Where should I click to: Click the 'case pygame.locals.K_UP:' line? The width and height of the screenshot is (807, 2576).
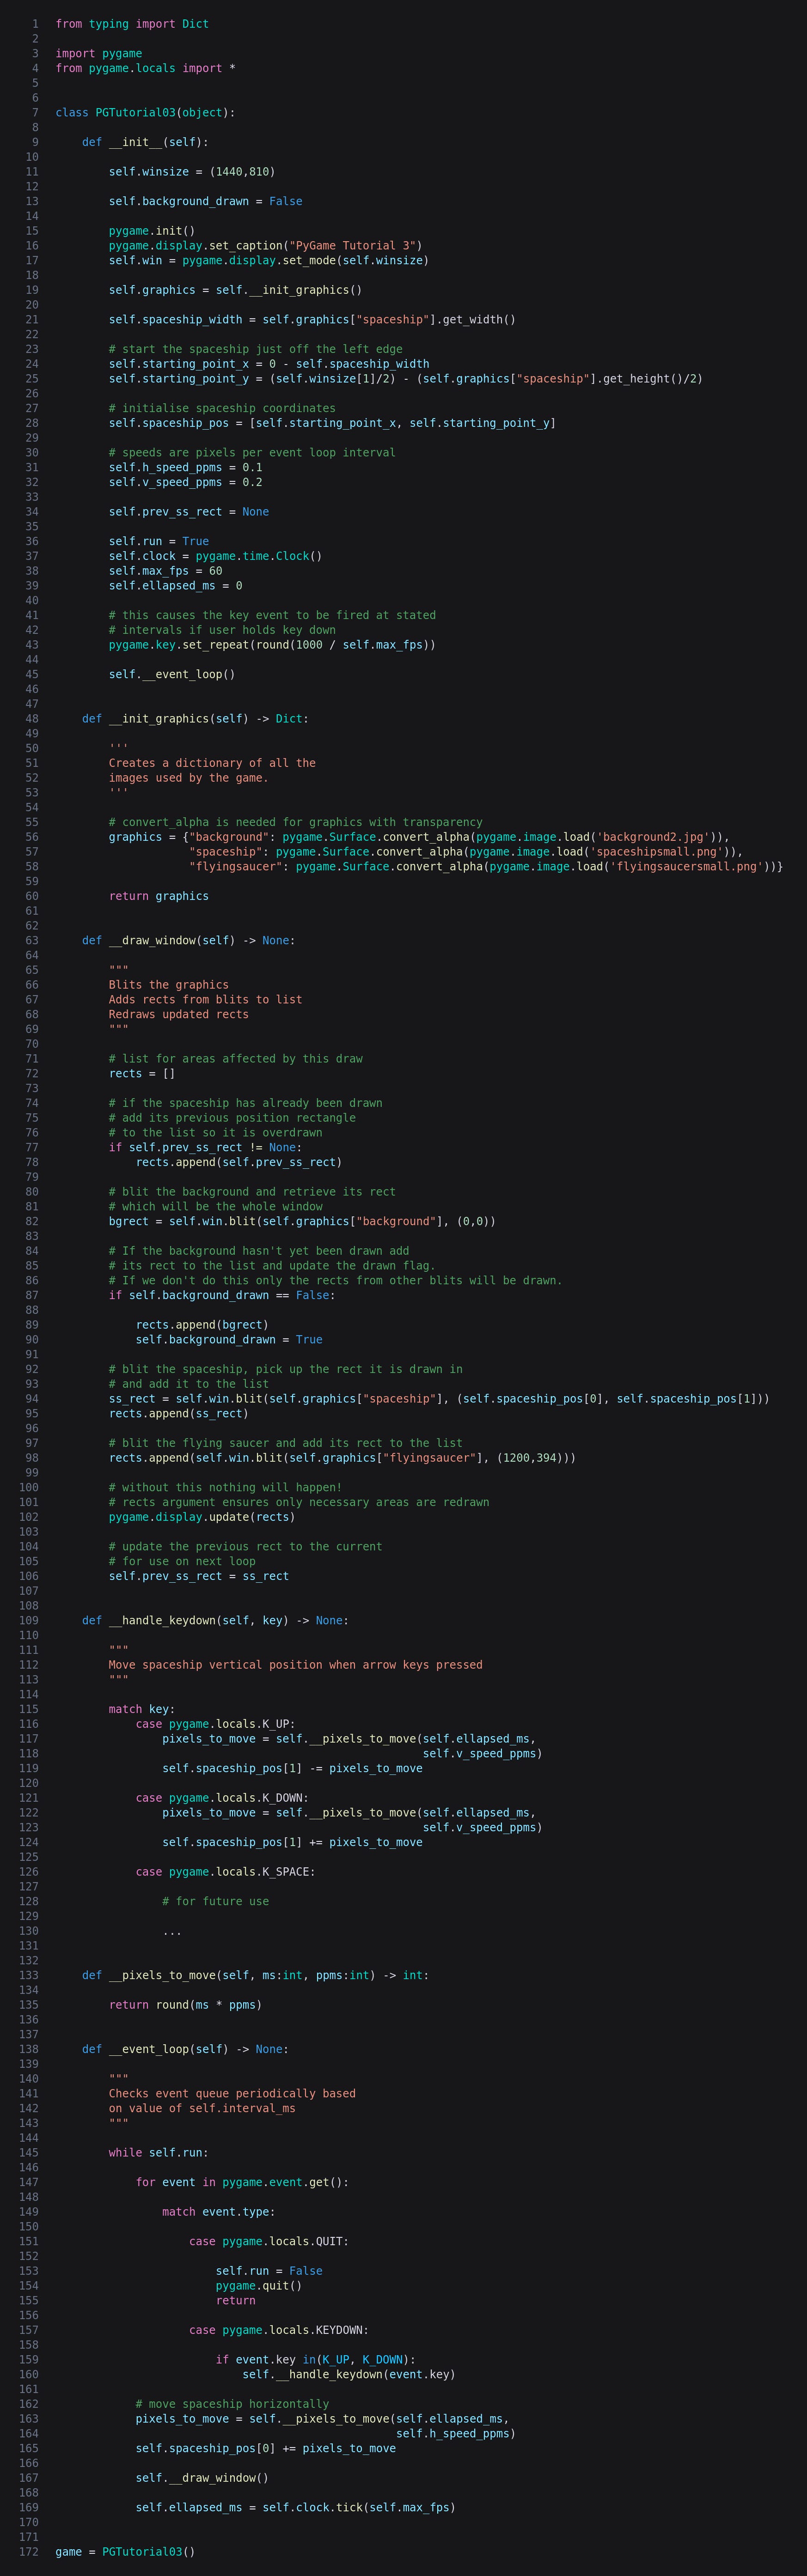coord(216,1724)
